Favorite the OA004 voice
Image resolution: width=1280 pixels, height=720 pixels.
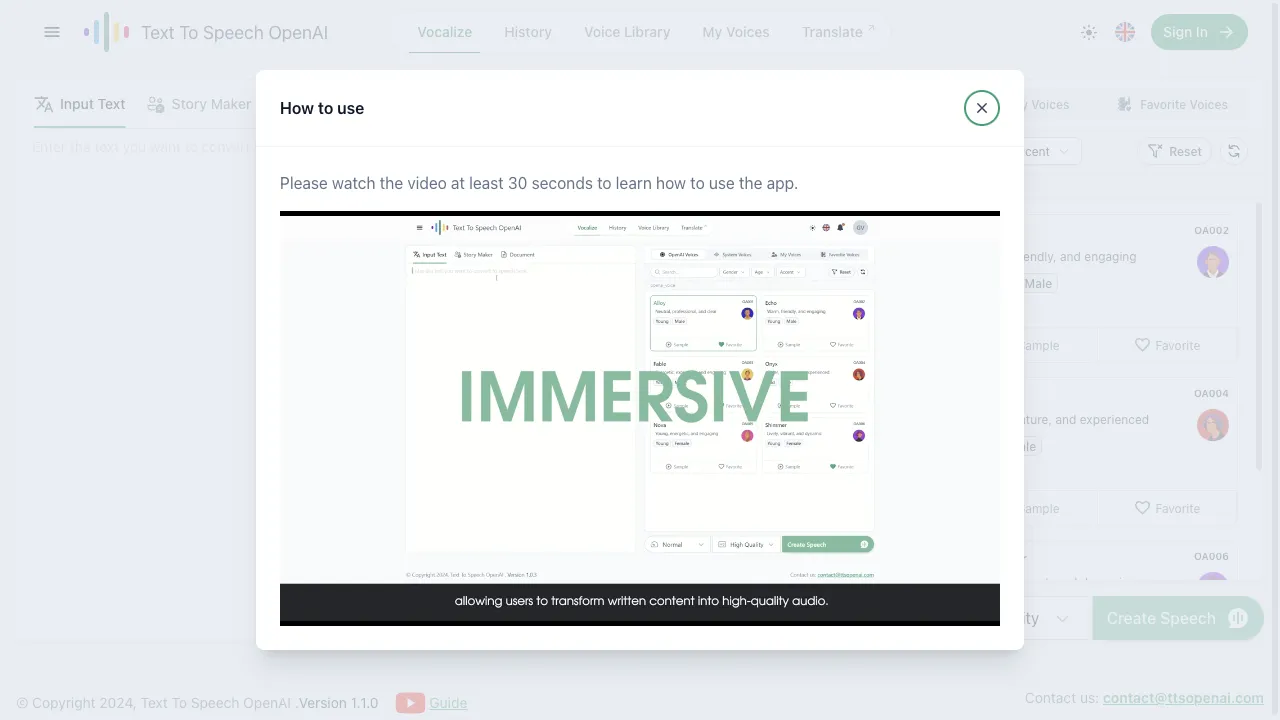(x=1167, y=508)
